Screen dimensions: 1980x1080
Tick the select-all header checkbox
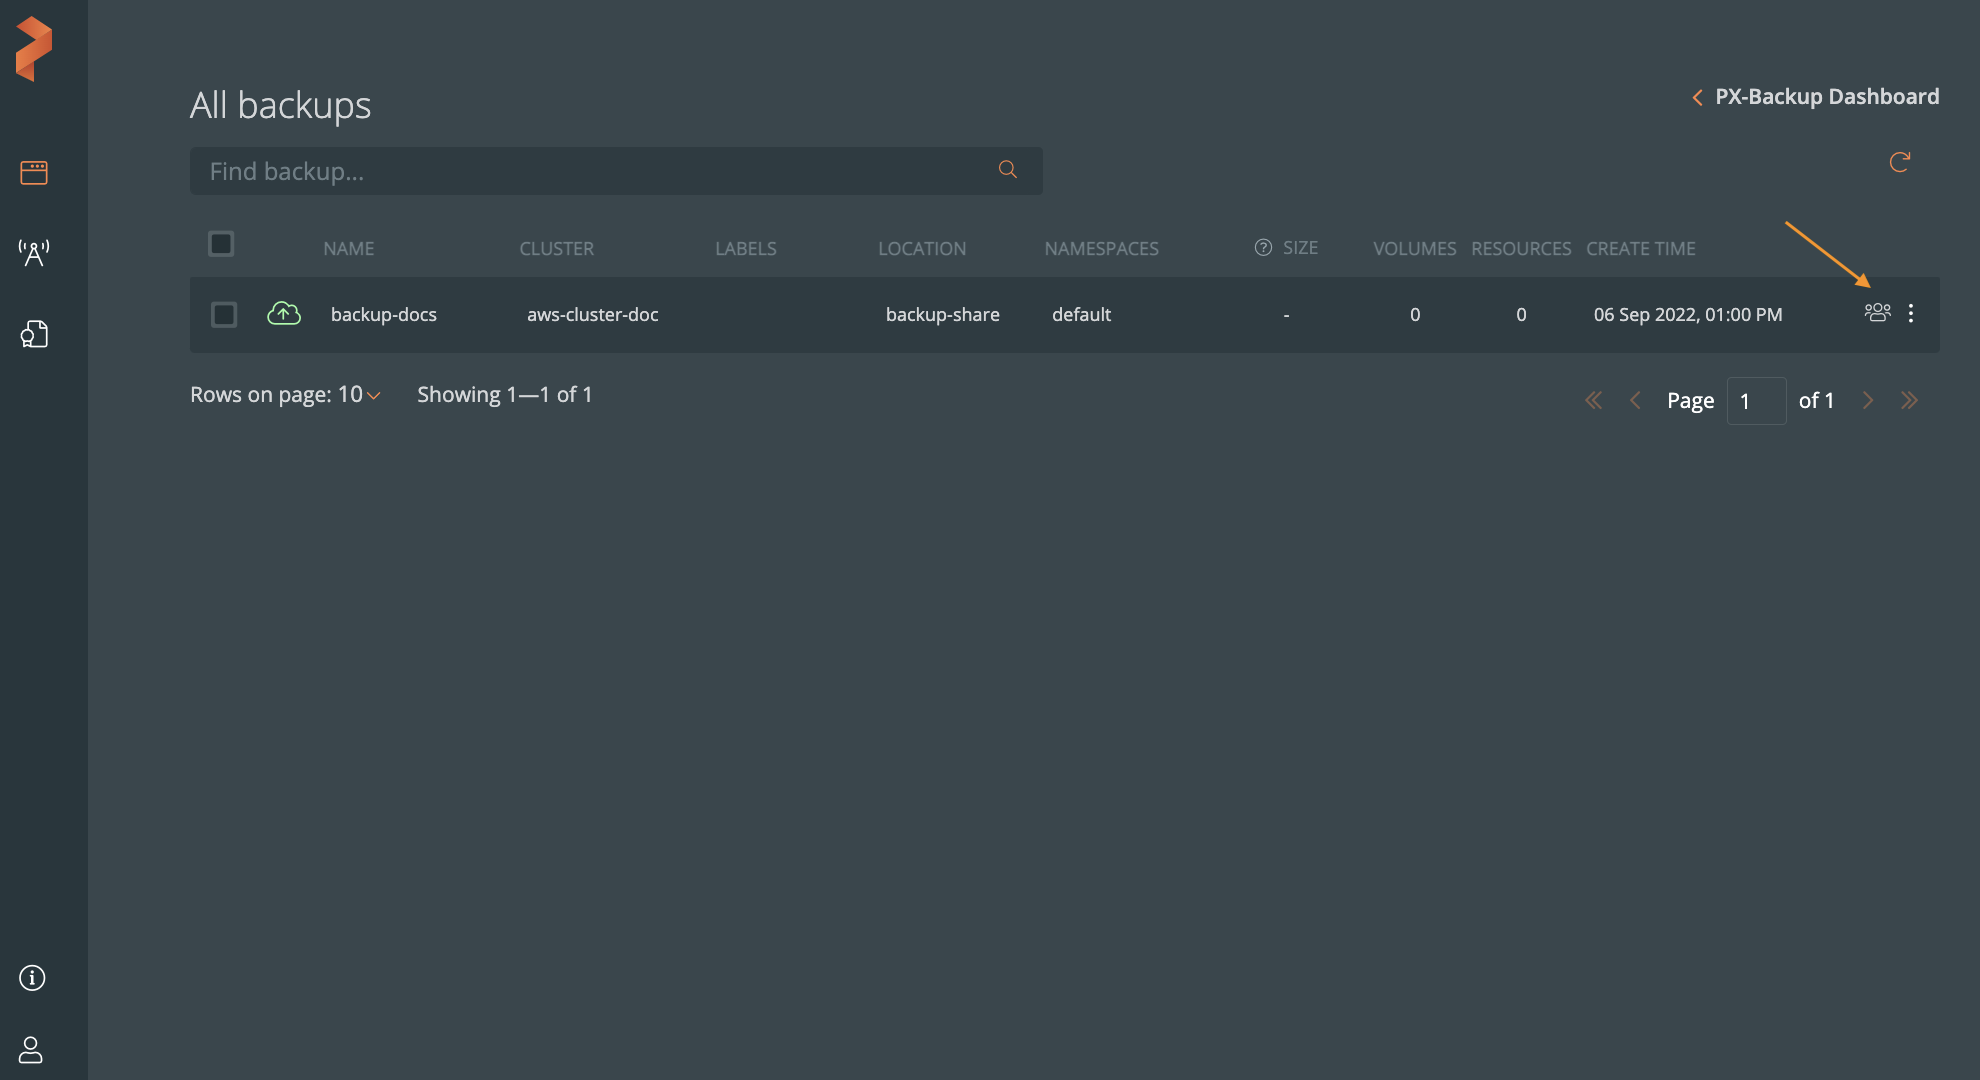[221, 244]
